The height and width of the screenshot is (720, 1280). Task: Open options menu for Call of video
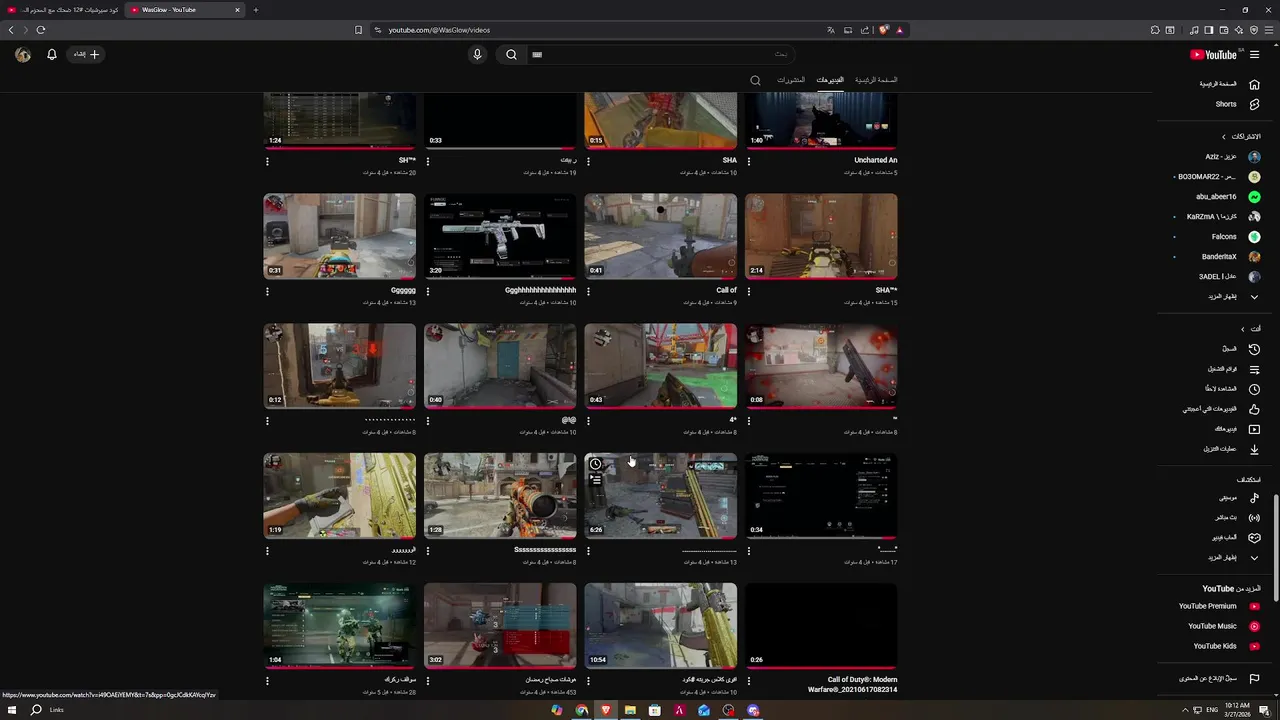588,292
